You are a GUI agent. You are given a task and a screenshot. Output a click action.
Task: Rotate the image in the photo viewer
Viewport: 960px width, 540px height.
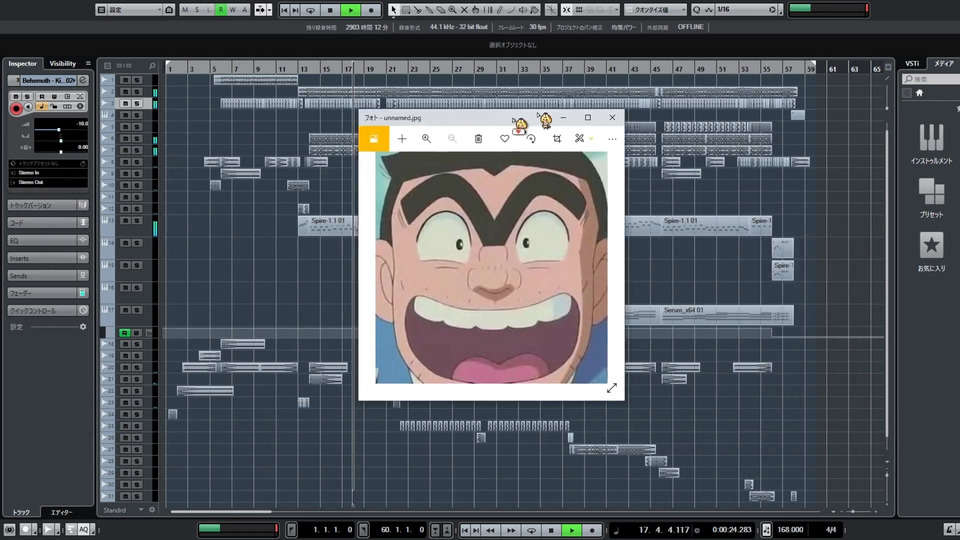tap(531, 139)
